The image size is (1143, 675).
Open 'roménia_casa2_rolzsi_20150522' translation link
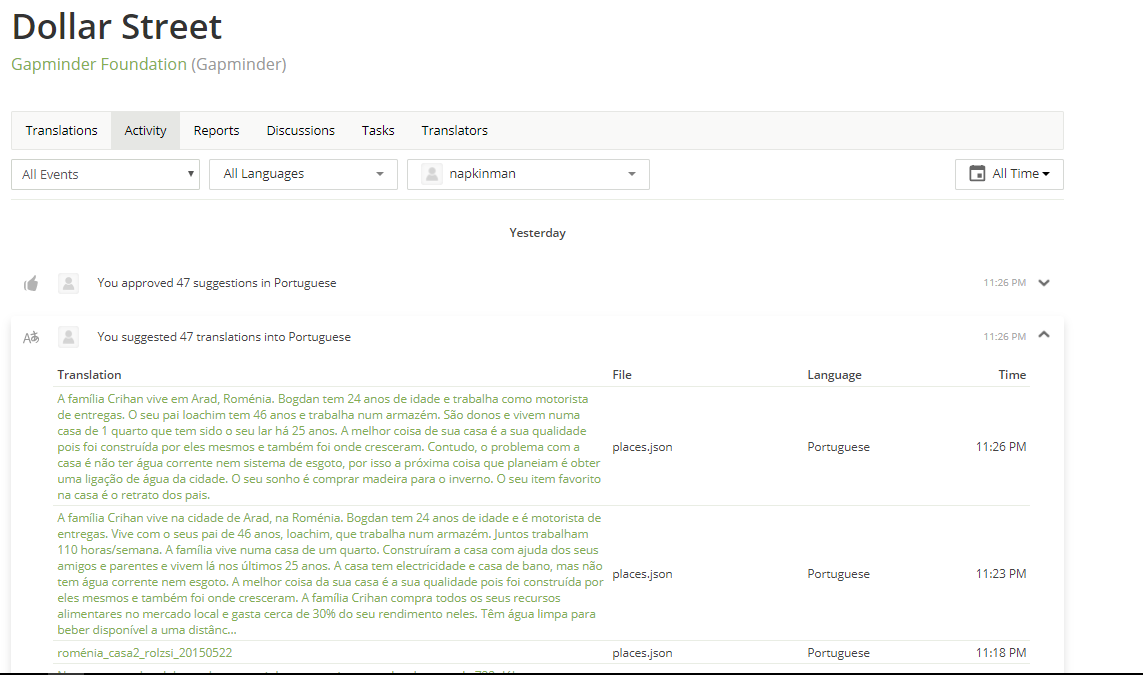[145, 652]
